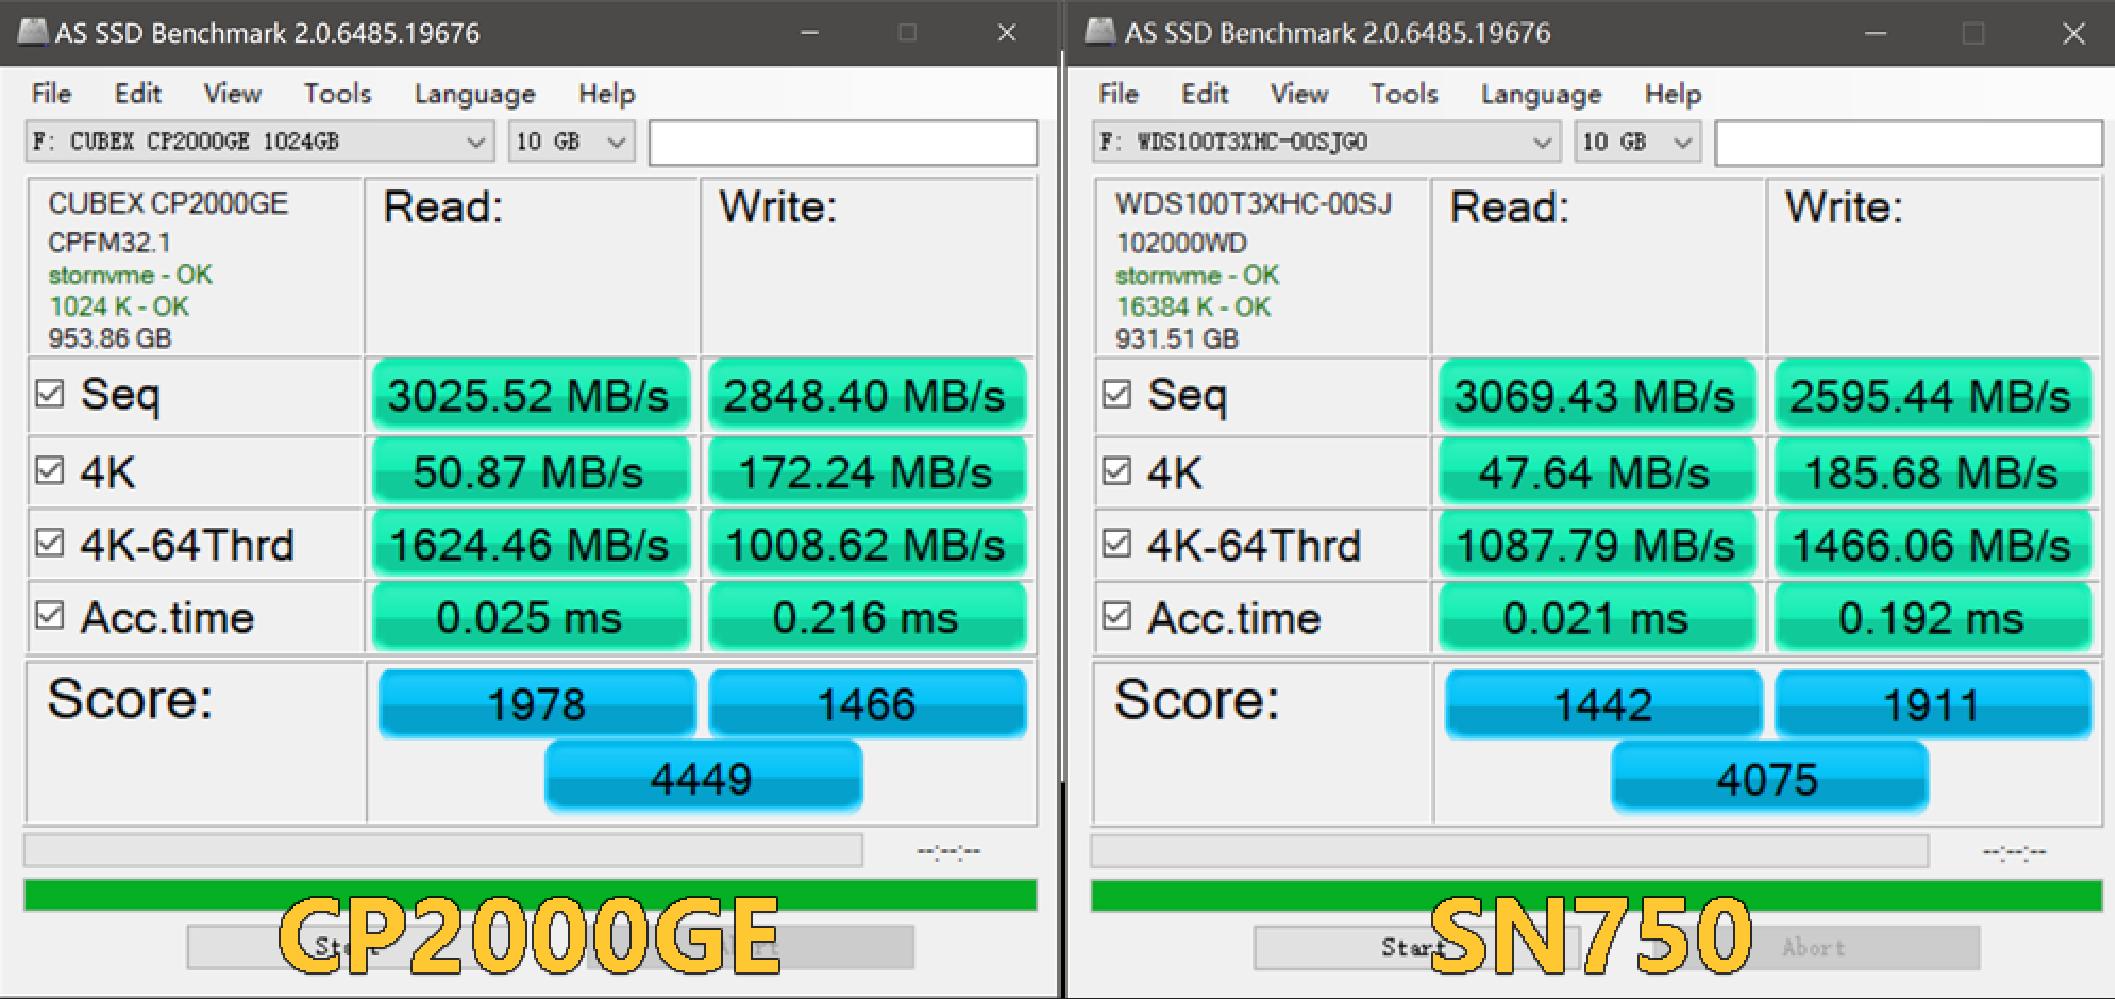Click the 4K-64Thrd write result on SN750

pos(1932,544)
